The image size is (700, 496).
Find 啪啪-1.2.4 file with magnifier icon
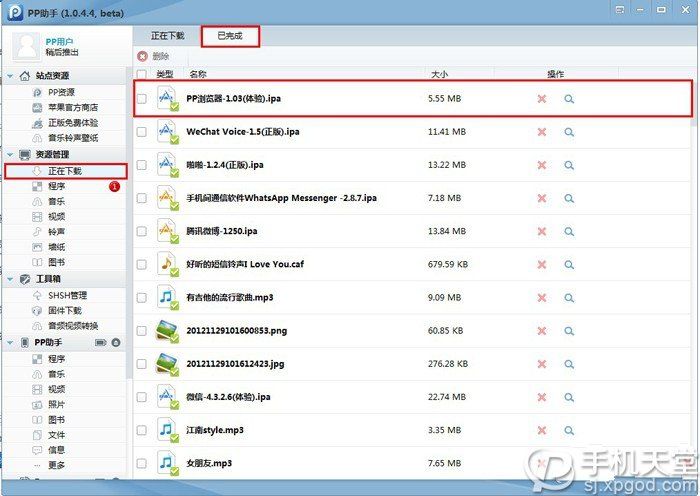point(569,165)
